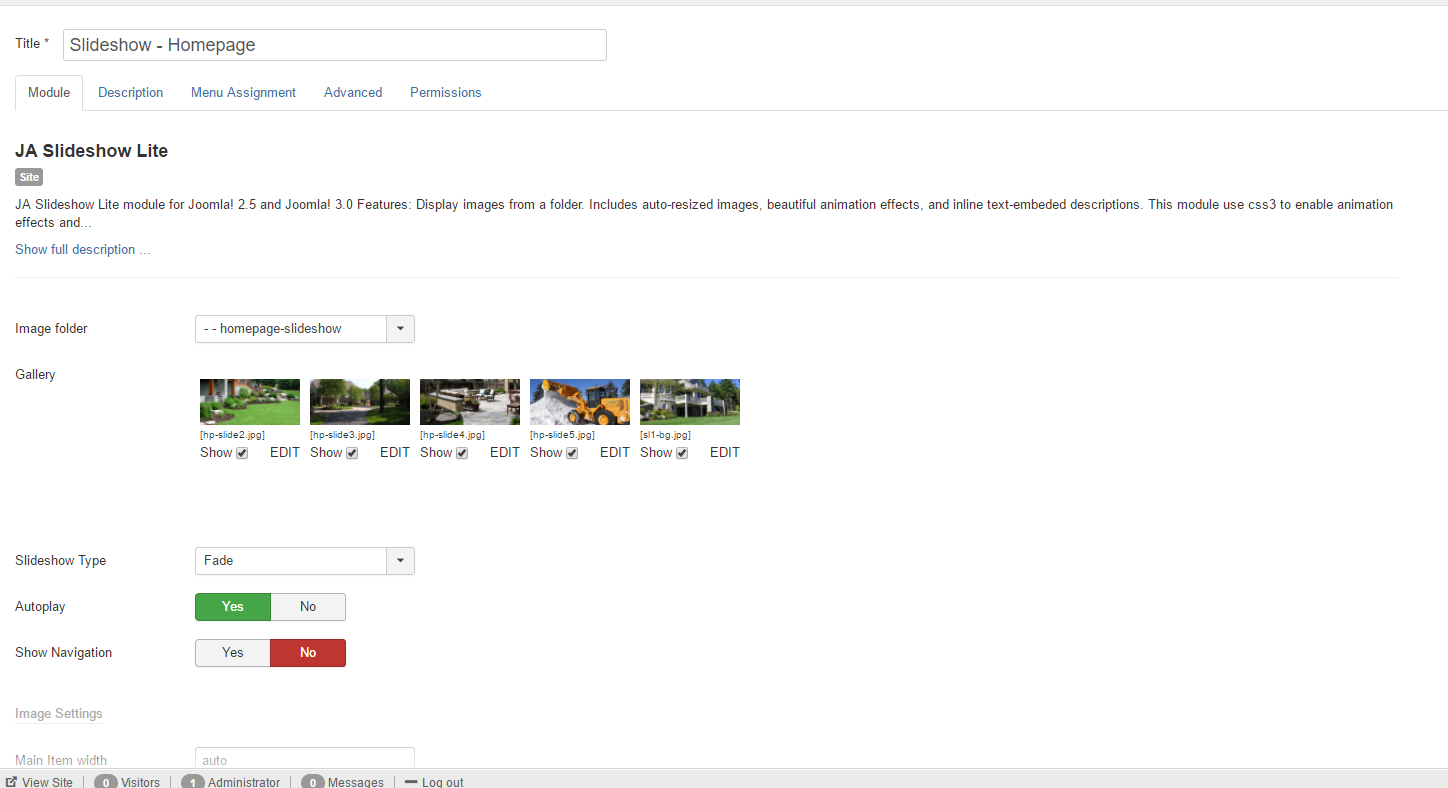Click the 'Gallery' field label

35,375
